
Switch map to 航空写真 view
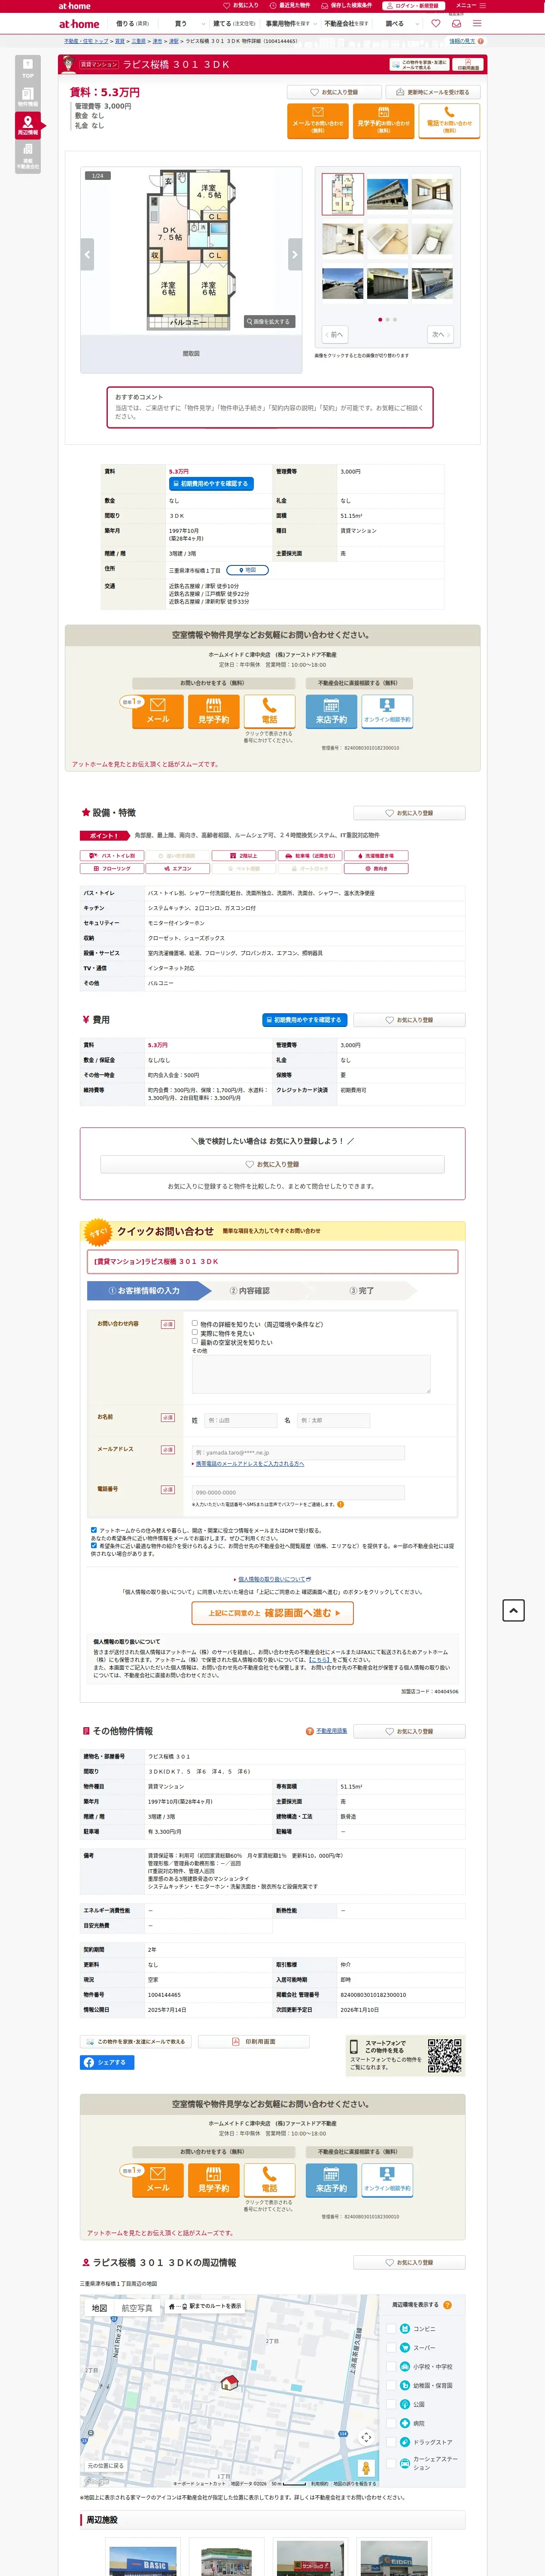137,2309
